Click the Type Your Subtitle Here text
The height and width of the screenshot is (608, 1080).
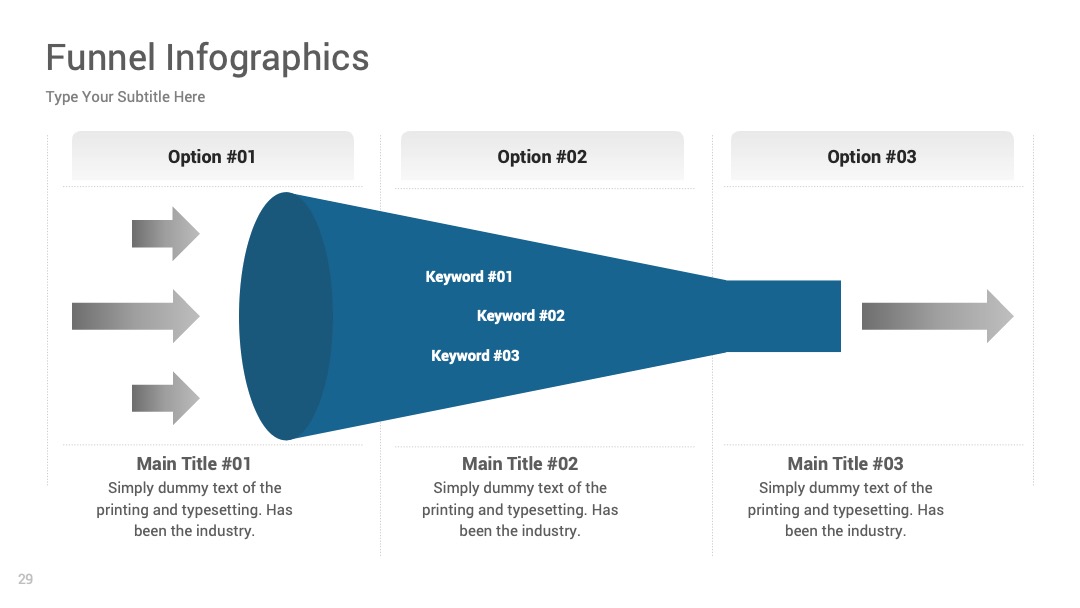pyautogui.click(x=125, y=97)
